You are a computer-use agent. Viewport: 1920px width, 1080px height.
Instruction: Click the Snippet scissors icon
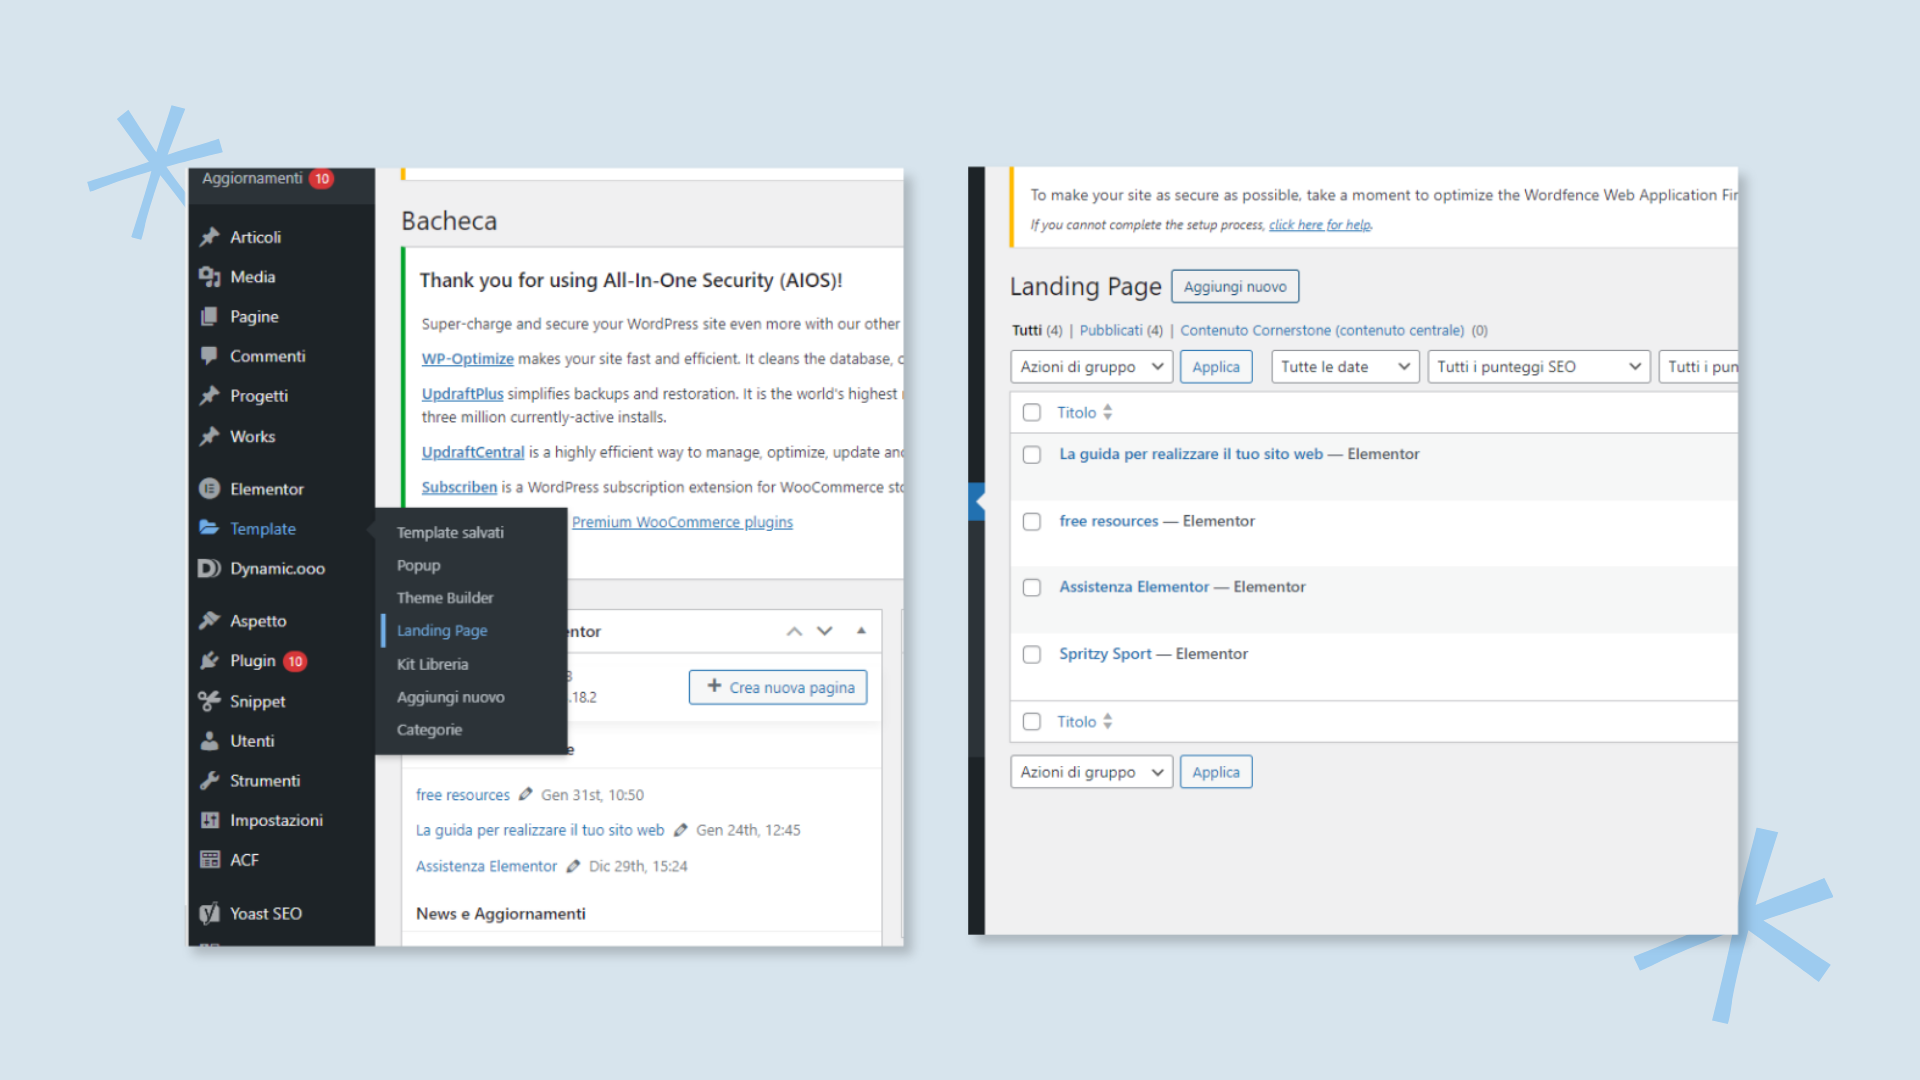coord(209,701)
